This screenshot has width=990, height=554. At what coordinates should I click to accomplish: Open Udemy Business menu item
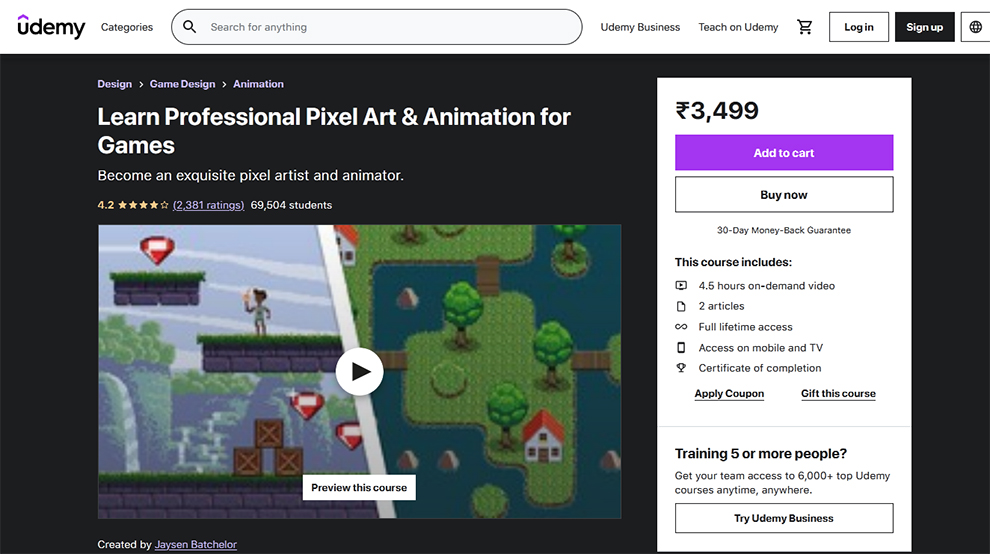coord(640,27)
